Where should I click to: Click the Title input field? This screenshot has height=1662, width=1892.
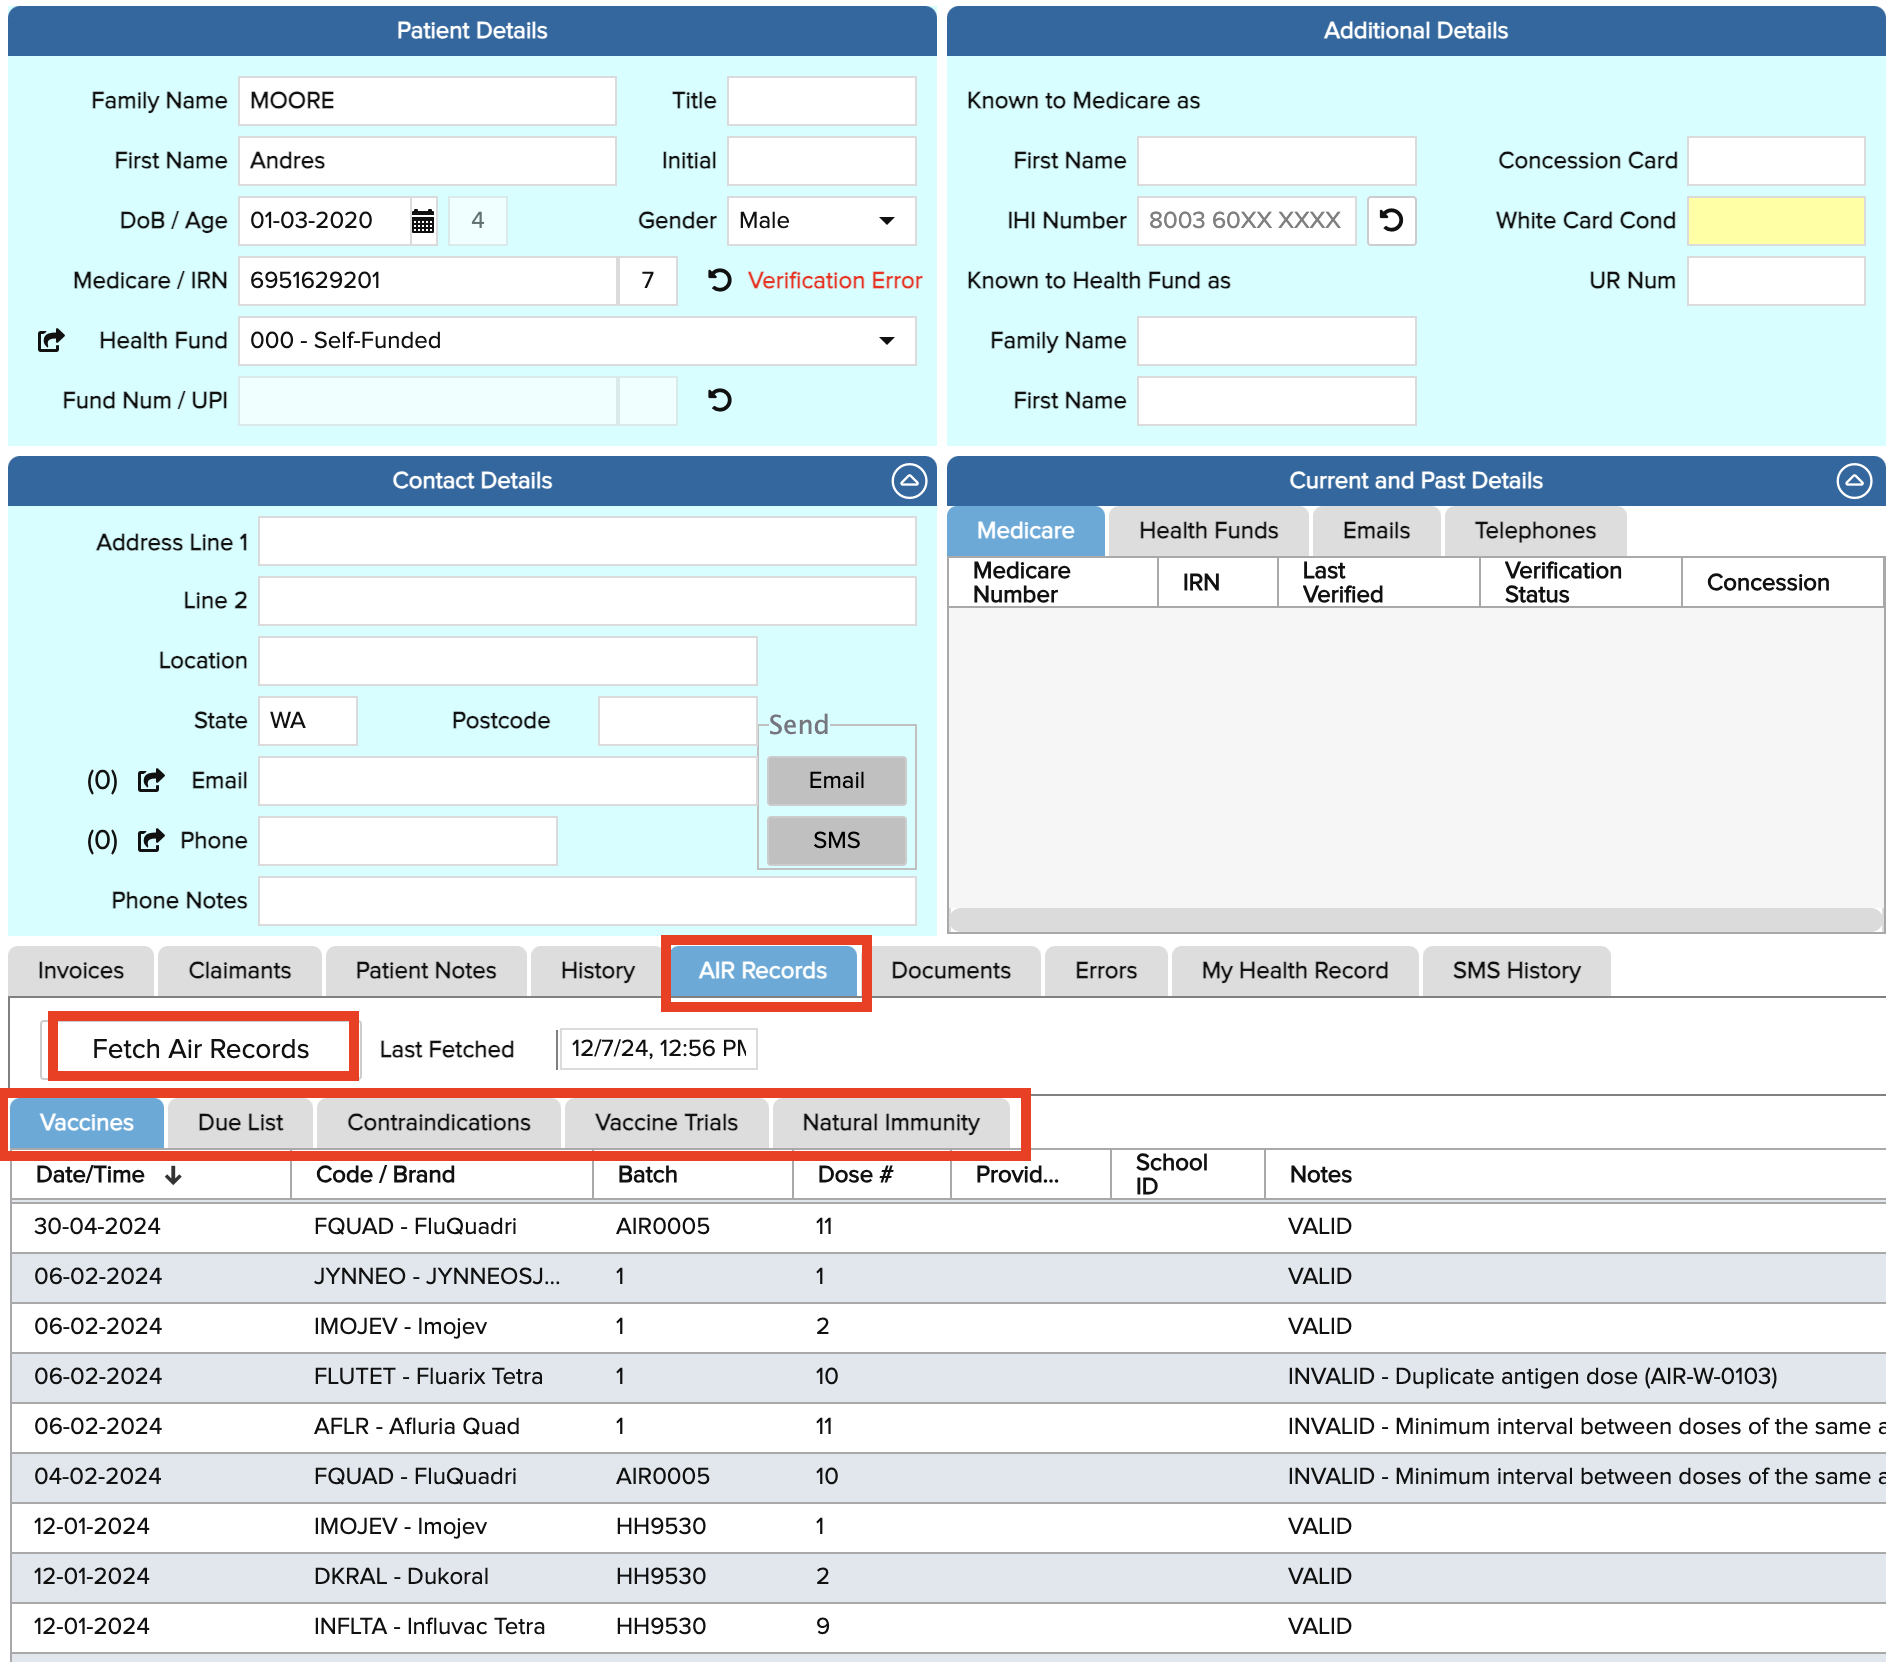(821, 101)
